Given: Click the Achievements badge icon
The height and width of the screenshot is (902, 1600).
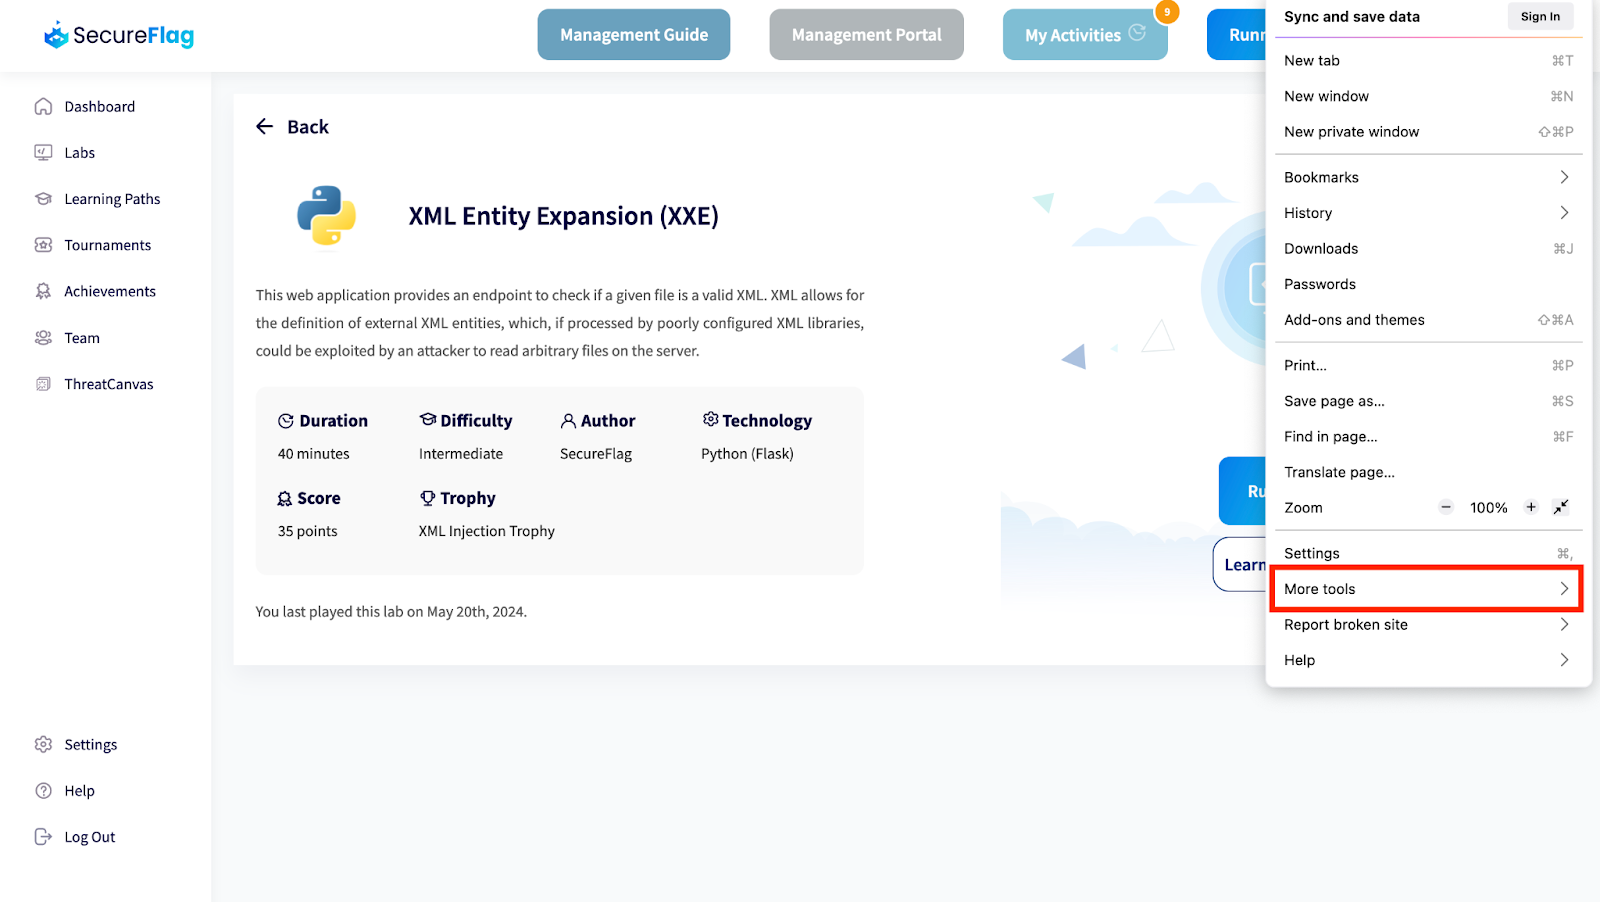Looking at the screenshot, I should [43, 291].
